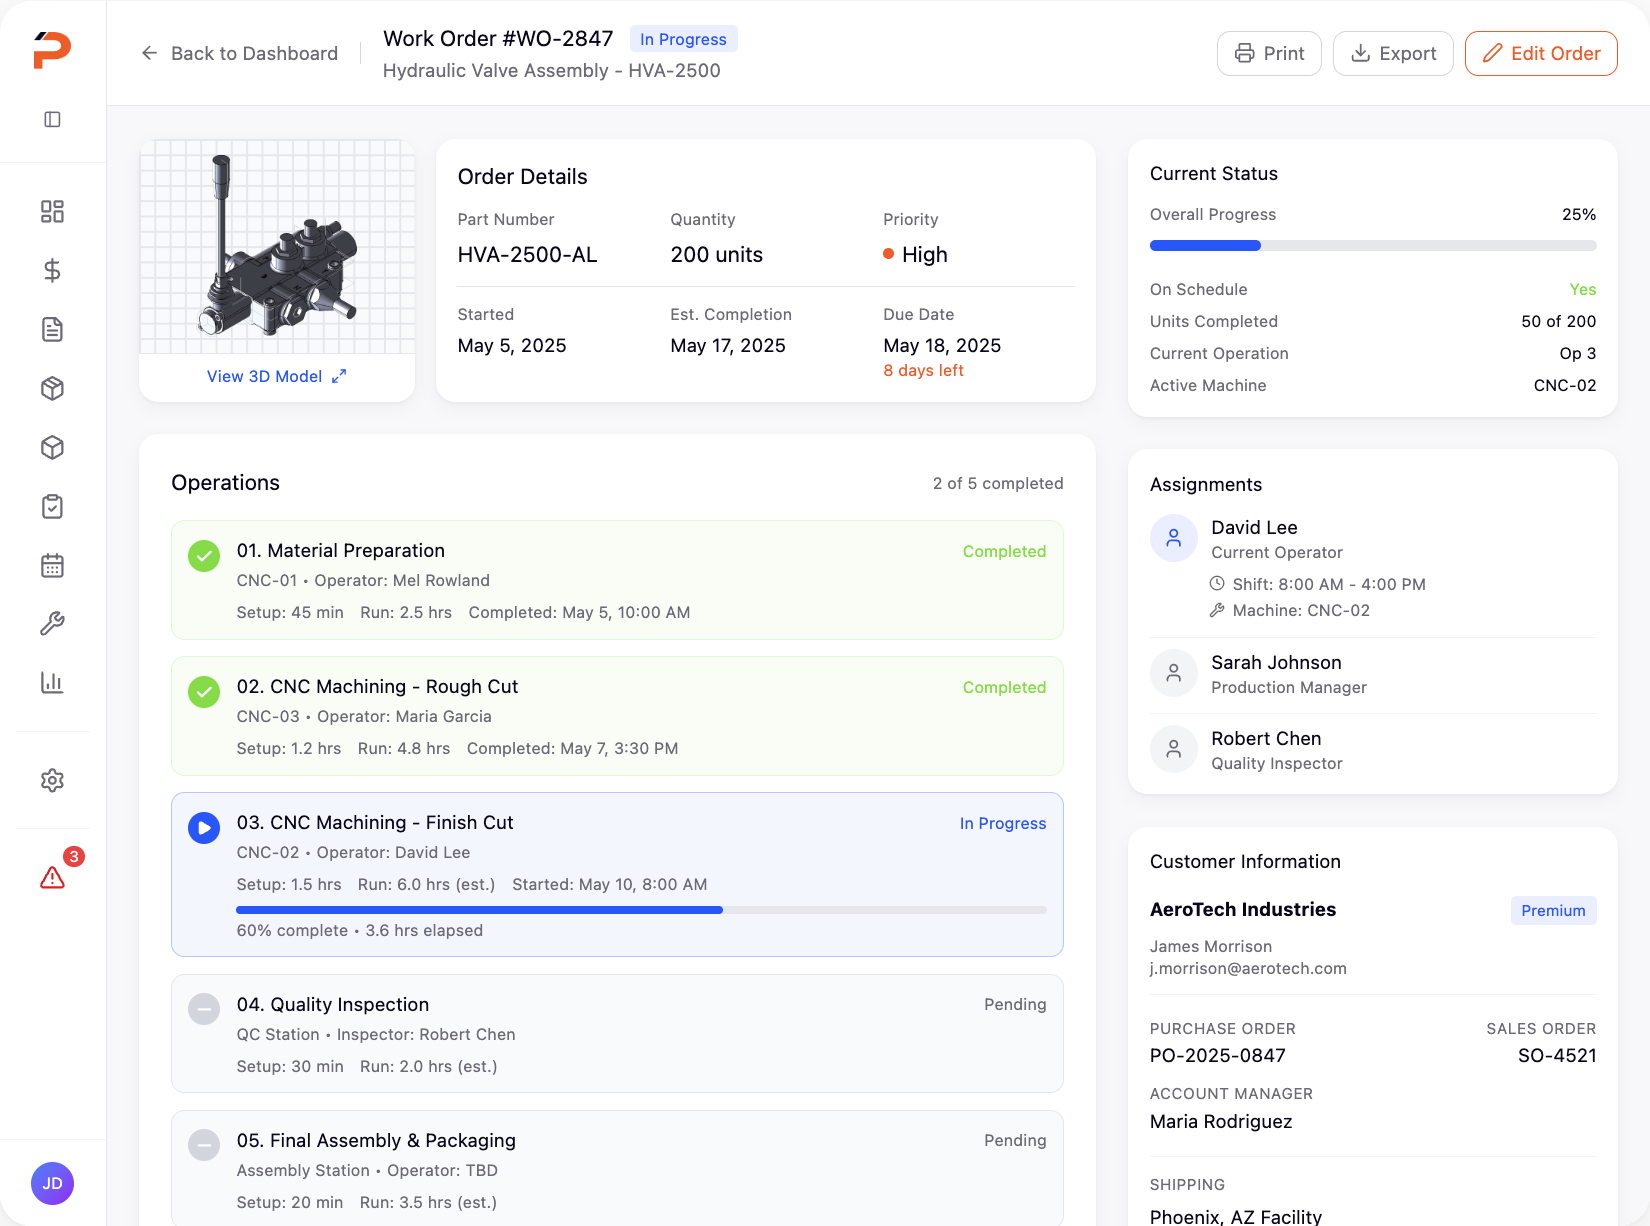Toggle the sidebar panel icon
Screen dimensions: 1650x1226
53,120
